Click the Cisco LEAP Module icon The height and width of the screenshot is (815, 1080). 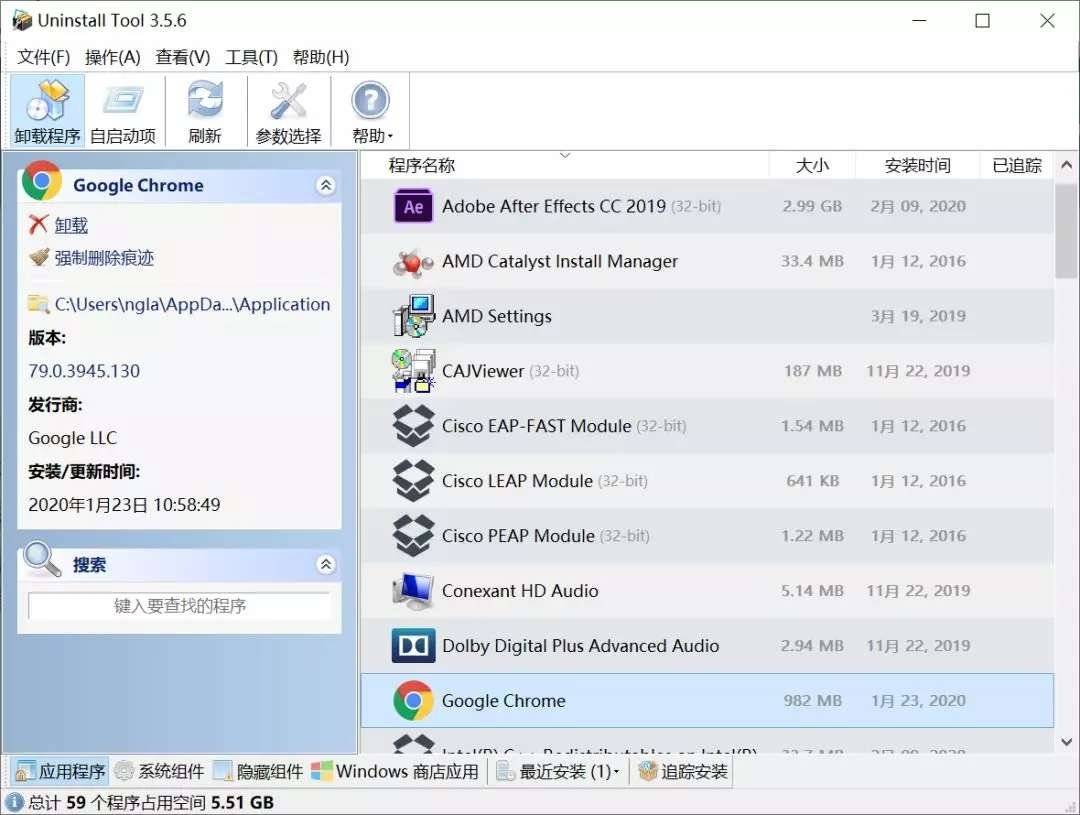pyautogui.click(x=413, y=481)
